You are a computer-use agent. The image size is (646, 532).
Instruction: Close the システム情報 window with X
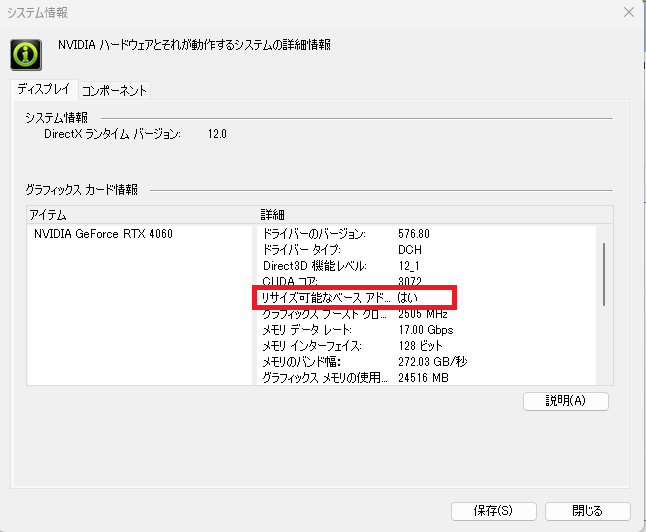coord(629,12)
